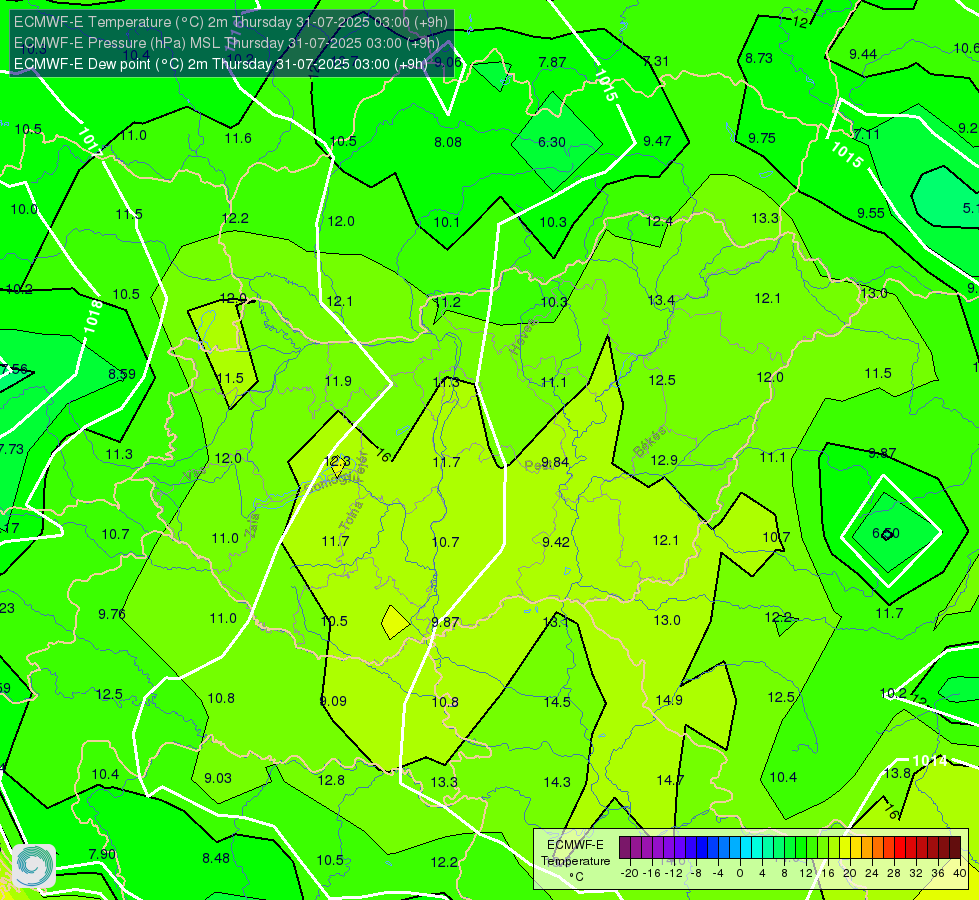Click the 14.9 dew point value

click(669, 700)
